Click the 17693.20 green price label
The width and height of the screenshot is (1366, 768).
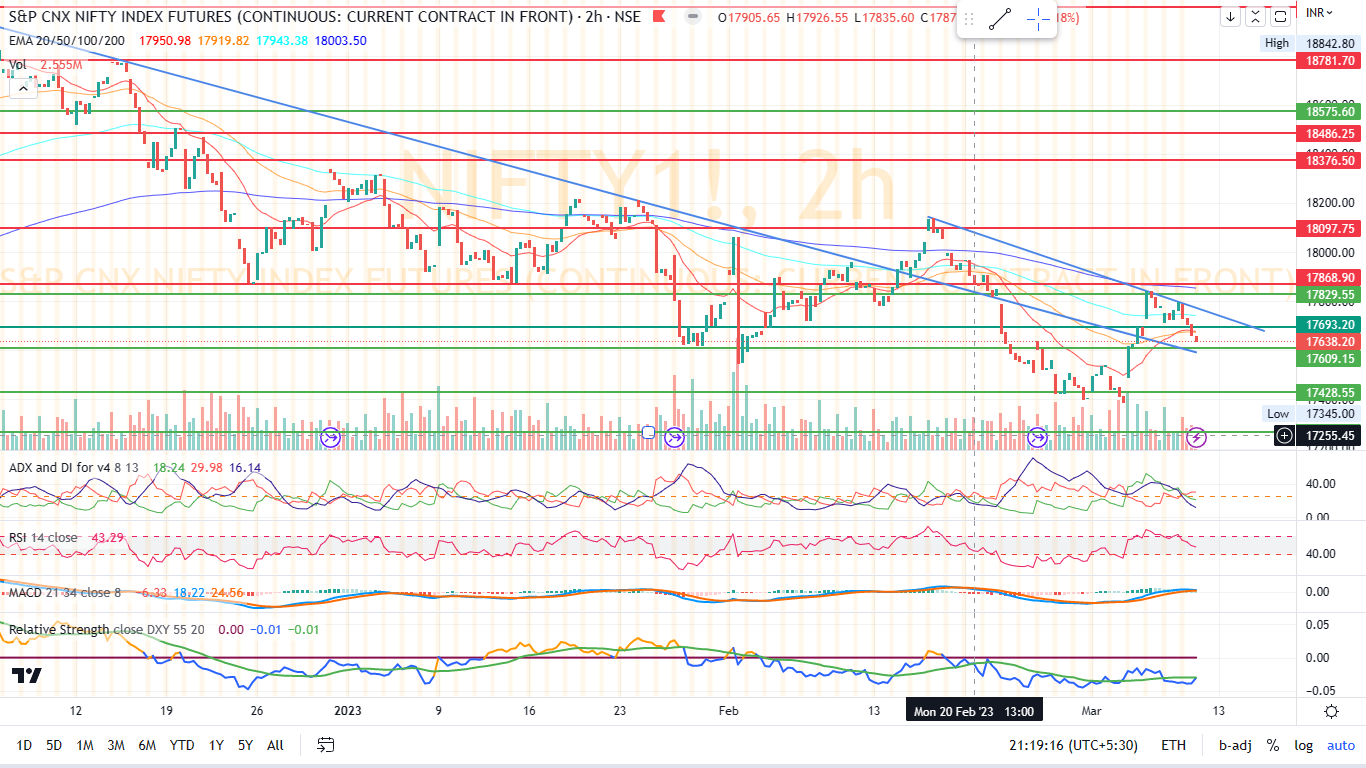[1327, 324]
